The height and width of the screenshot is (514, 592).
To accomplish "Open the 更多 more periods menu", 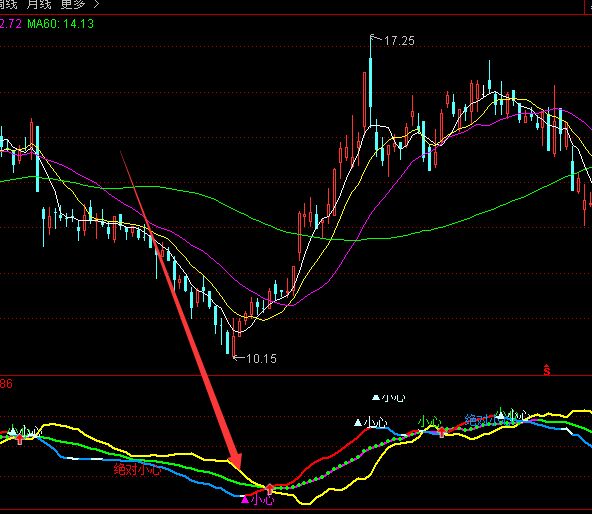I will pyautogui.click(x=73, y=5).
